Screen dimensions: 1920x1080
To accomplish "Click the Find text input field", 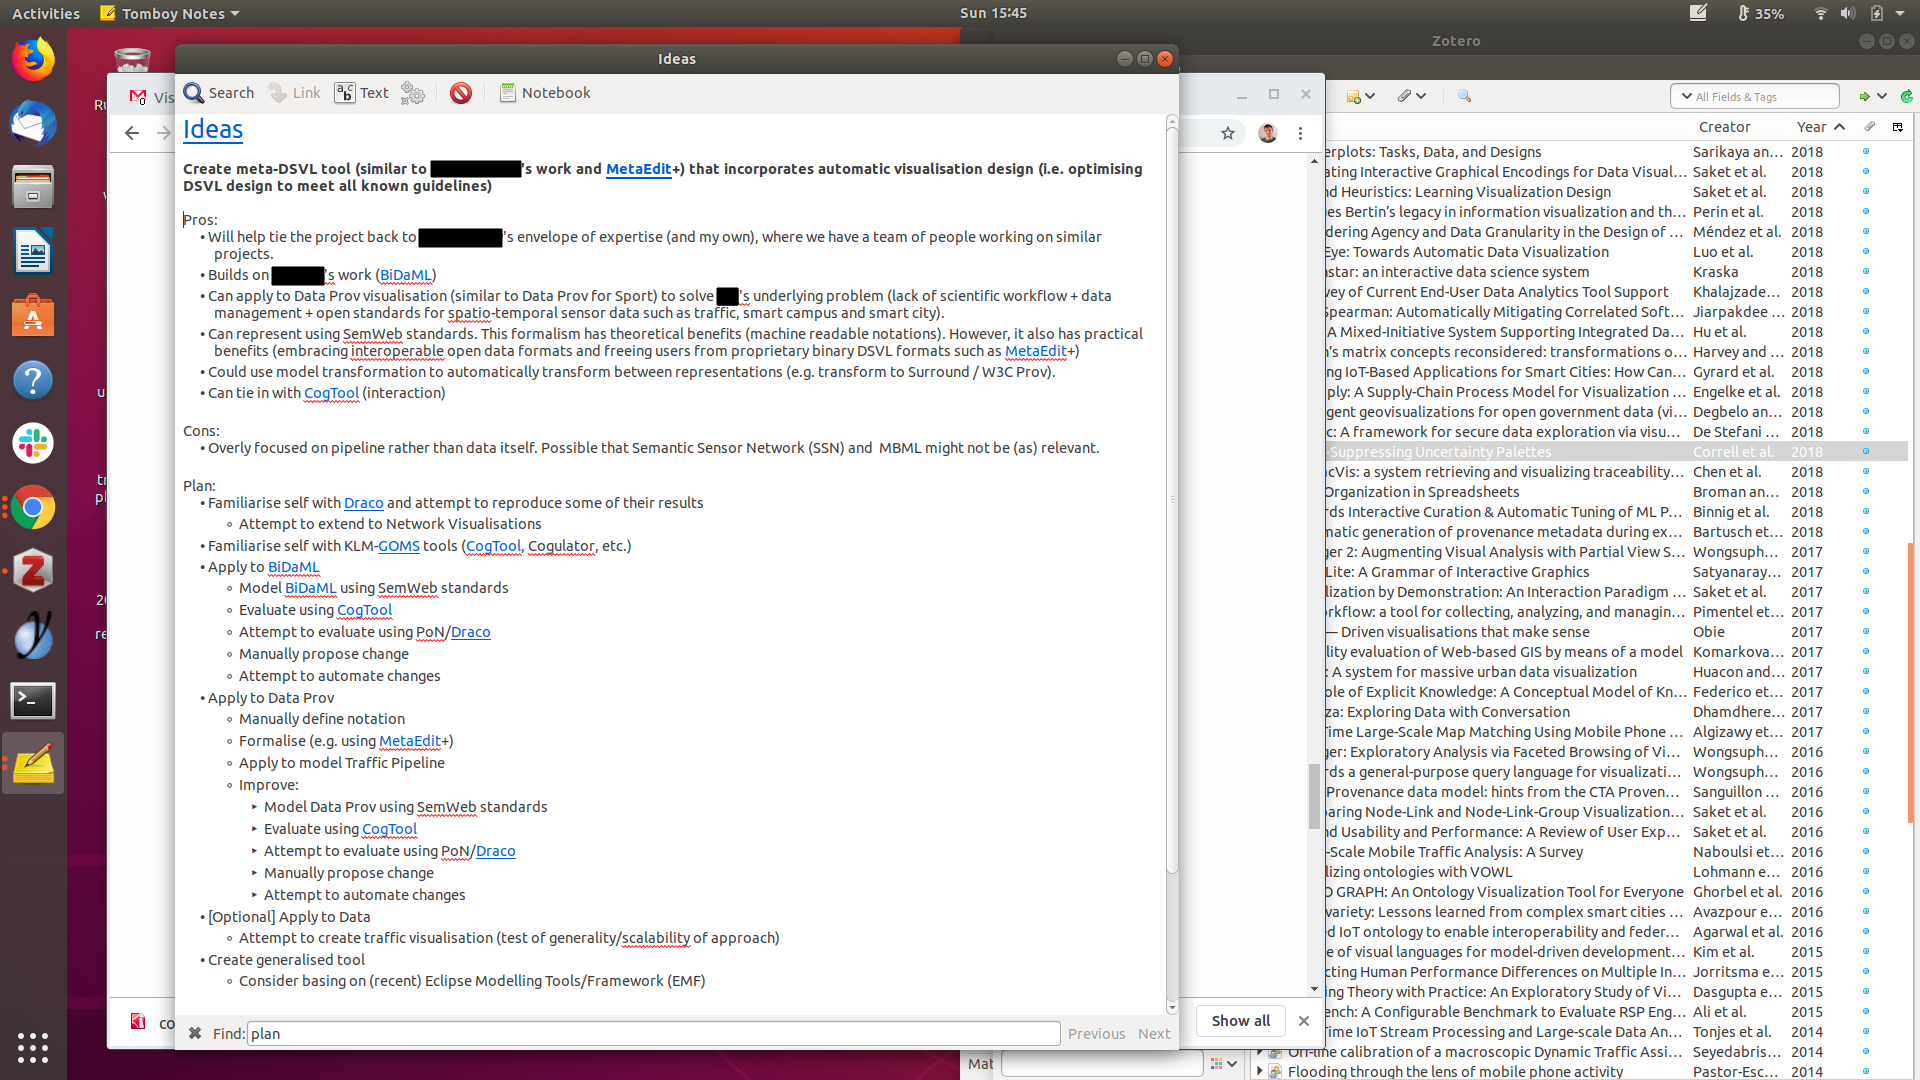I will click(652, 1033).
